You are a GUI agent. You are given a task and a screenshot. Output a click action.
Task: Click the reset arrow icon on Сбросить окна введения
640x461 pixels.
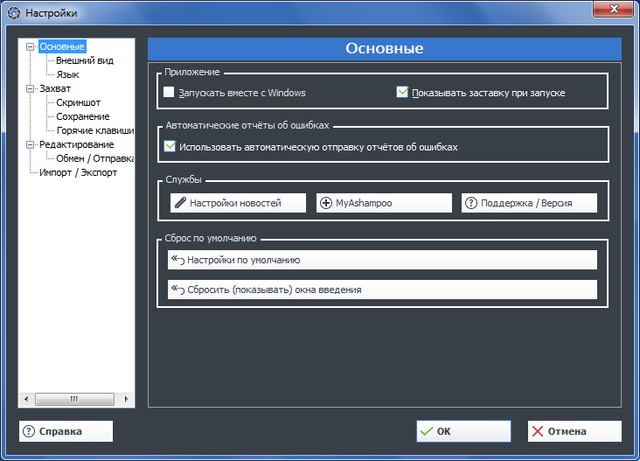click(x=178, y=290)
